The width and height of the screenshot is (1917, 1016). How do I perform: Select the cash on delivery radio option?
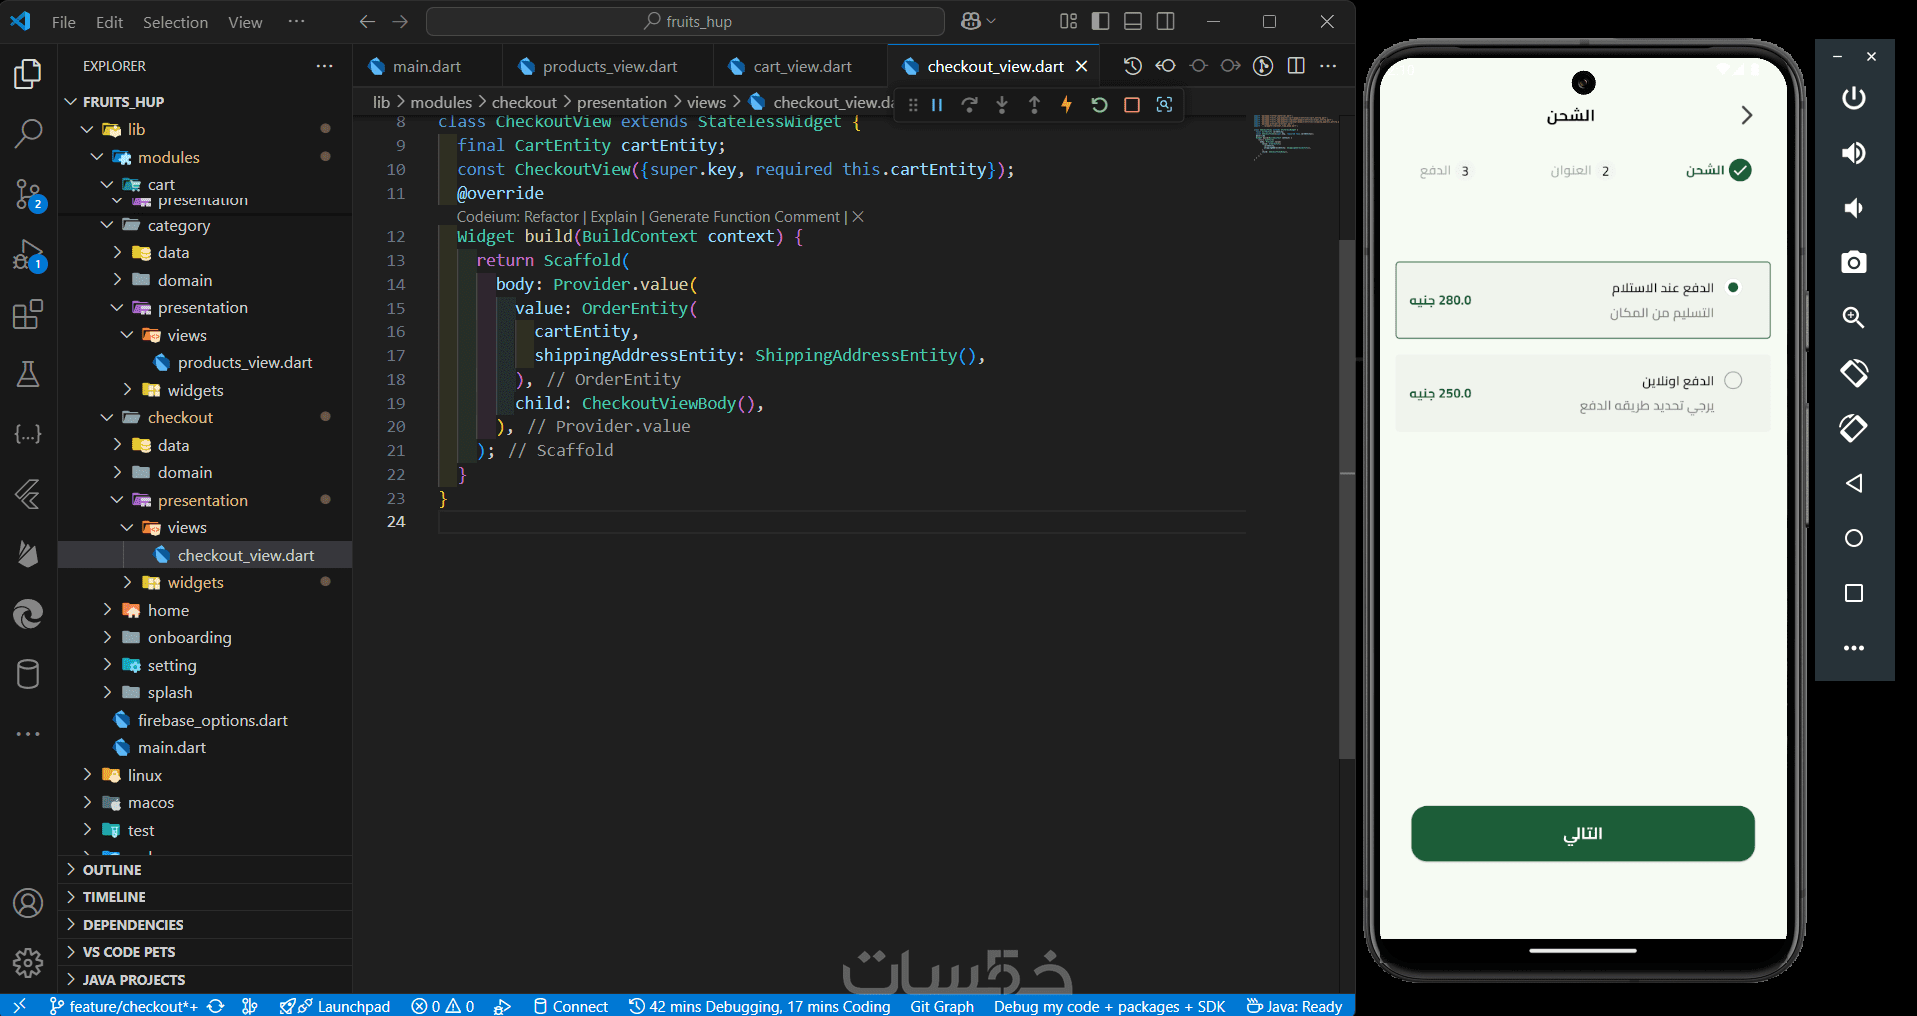tap(1733, 288)
